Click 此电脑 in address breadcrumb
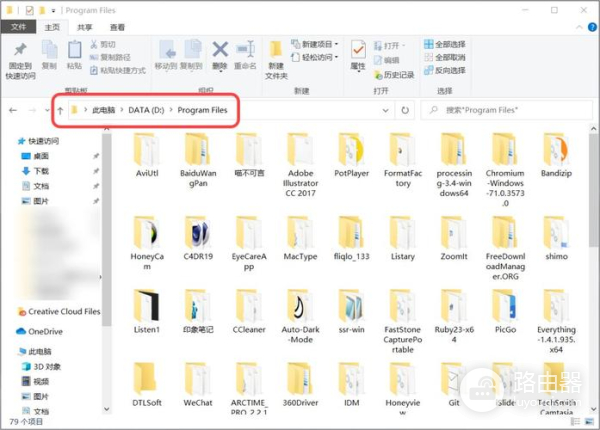The image size is (600, 430). coord(104,110)
